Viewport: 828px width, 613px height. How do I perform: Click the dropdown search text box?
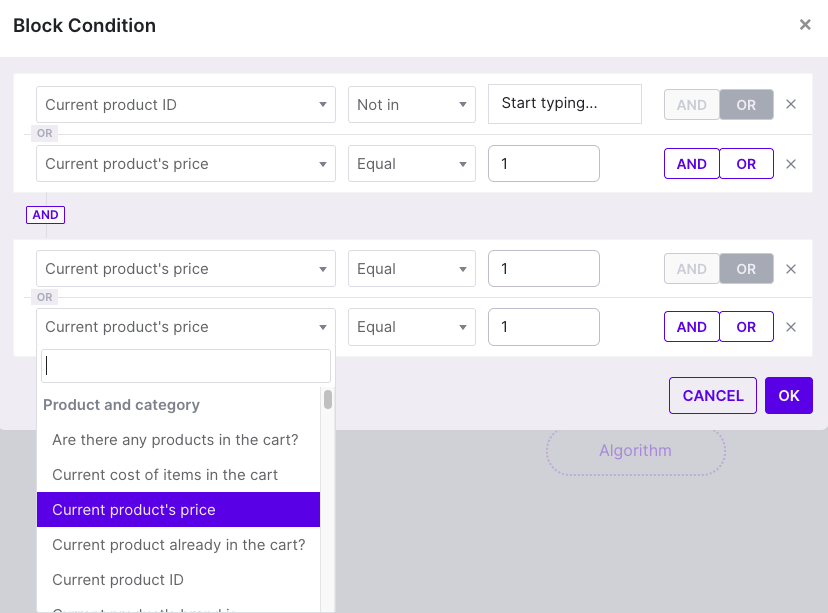coord(186,366)
